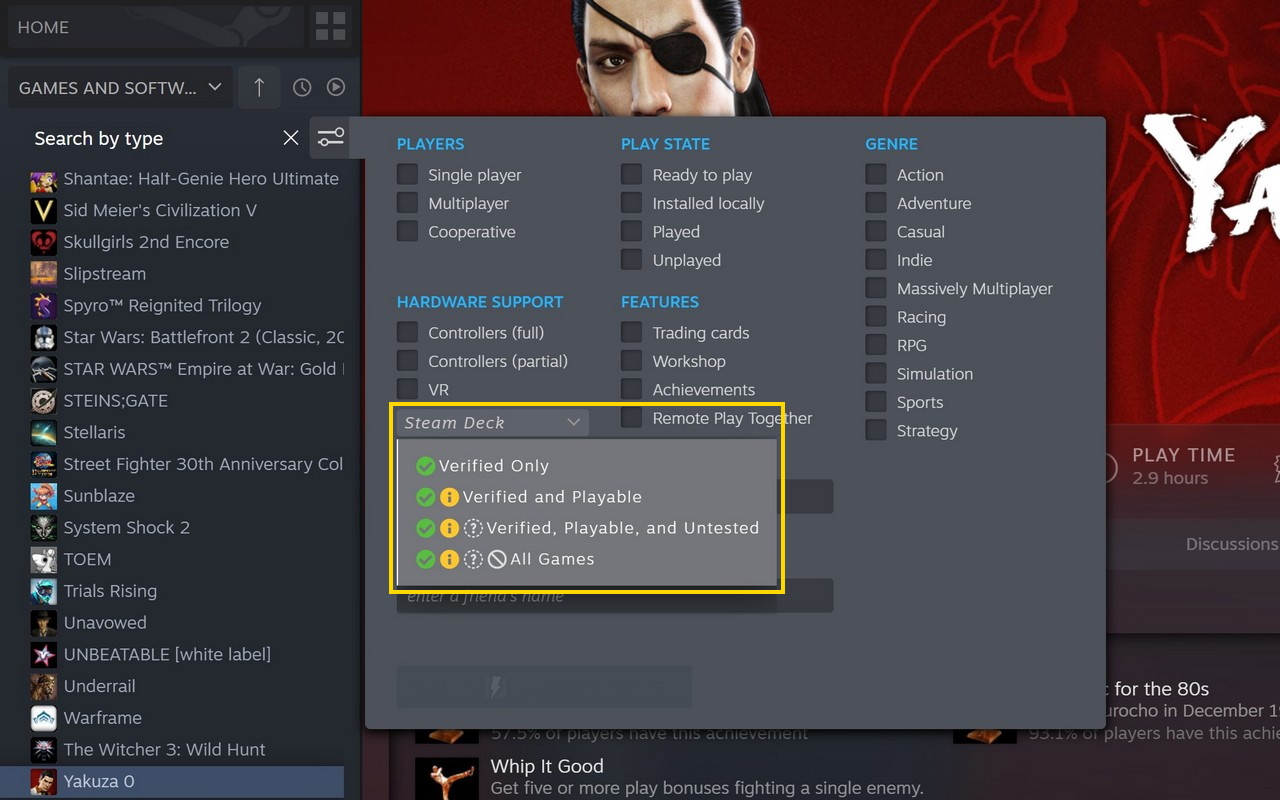Open the Discussions tab
The width and height of the screenshot is (1280, 800).
point(1232,544)
